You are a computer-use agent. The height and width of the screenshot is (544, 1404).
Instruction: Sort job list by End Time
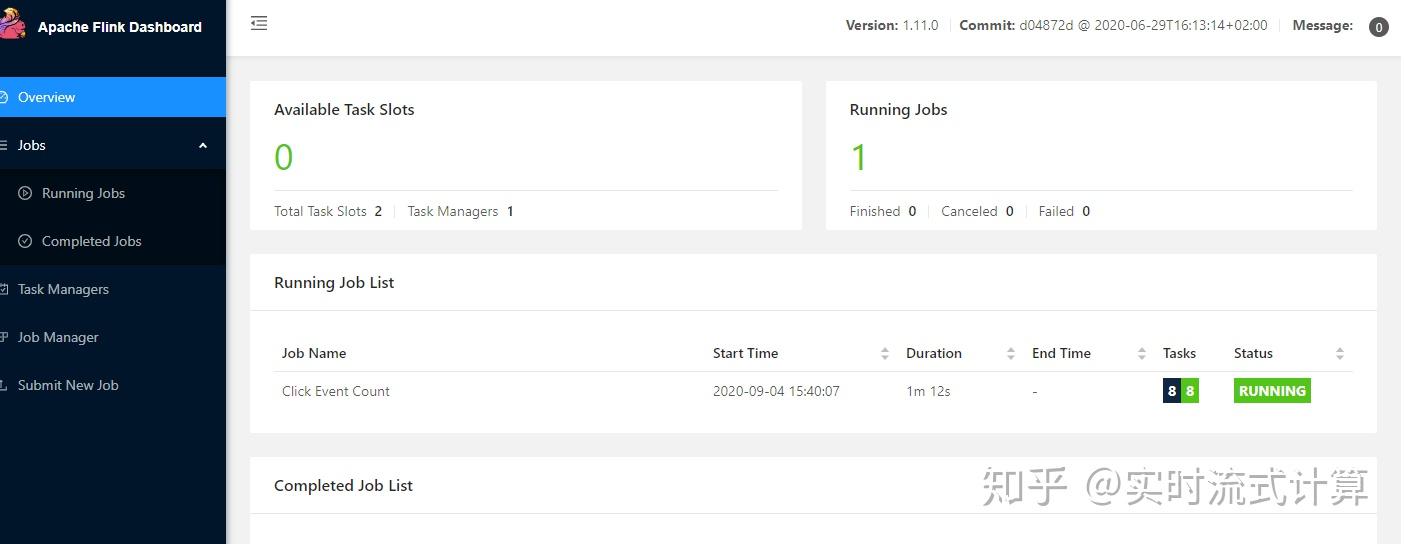point(1141,354)
